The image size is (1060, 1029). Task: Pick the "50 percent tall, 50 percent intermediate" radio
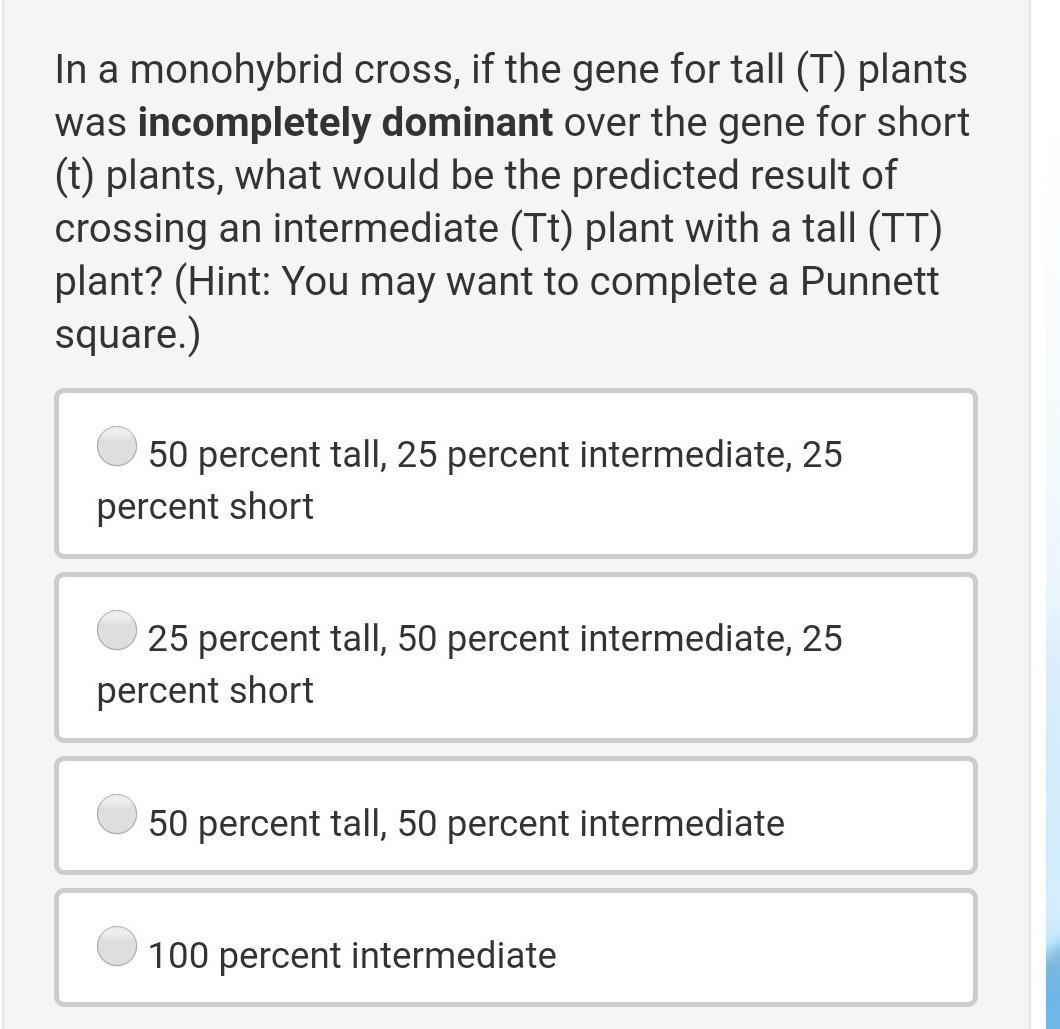(x=117, y=813)
